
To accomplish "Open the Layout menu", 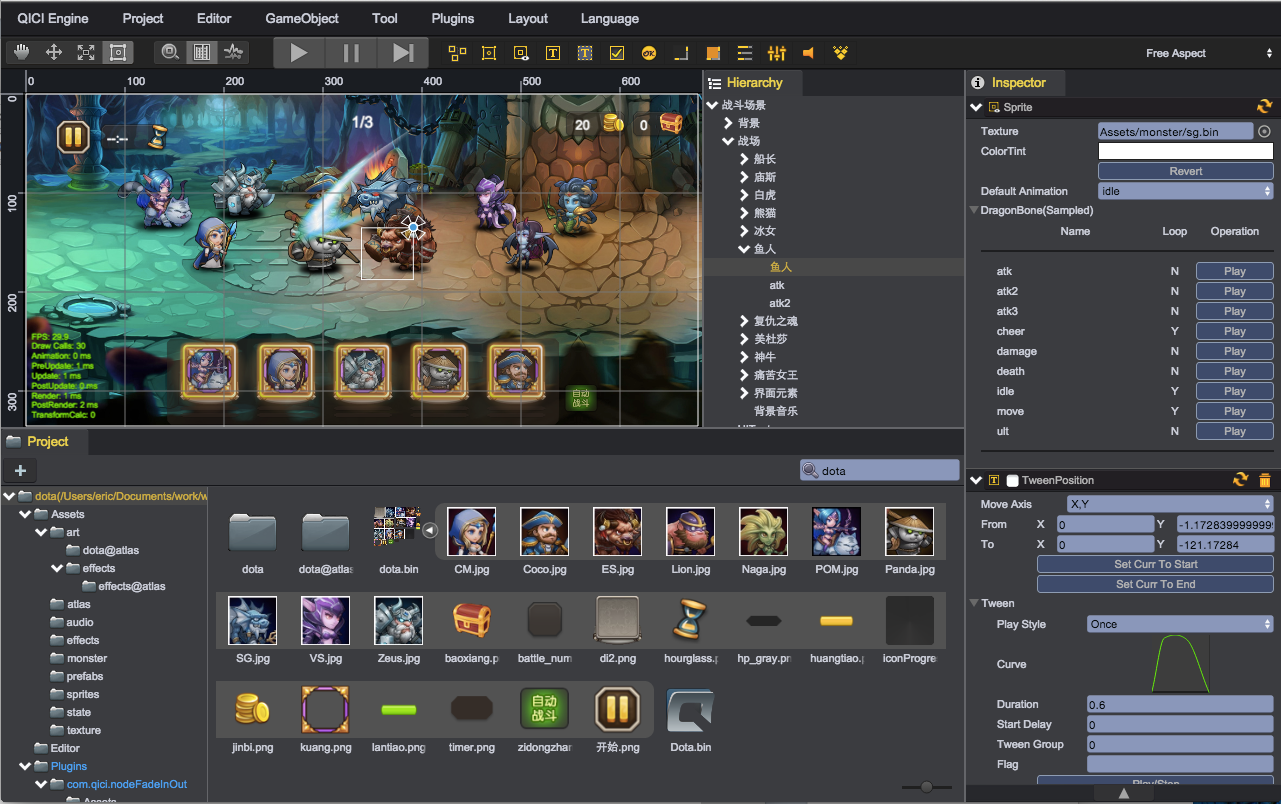I will coord(528,18).
